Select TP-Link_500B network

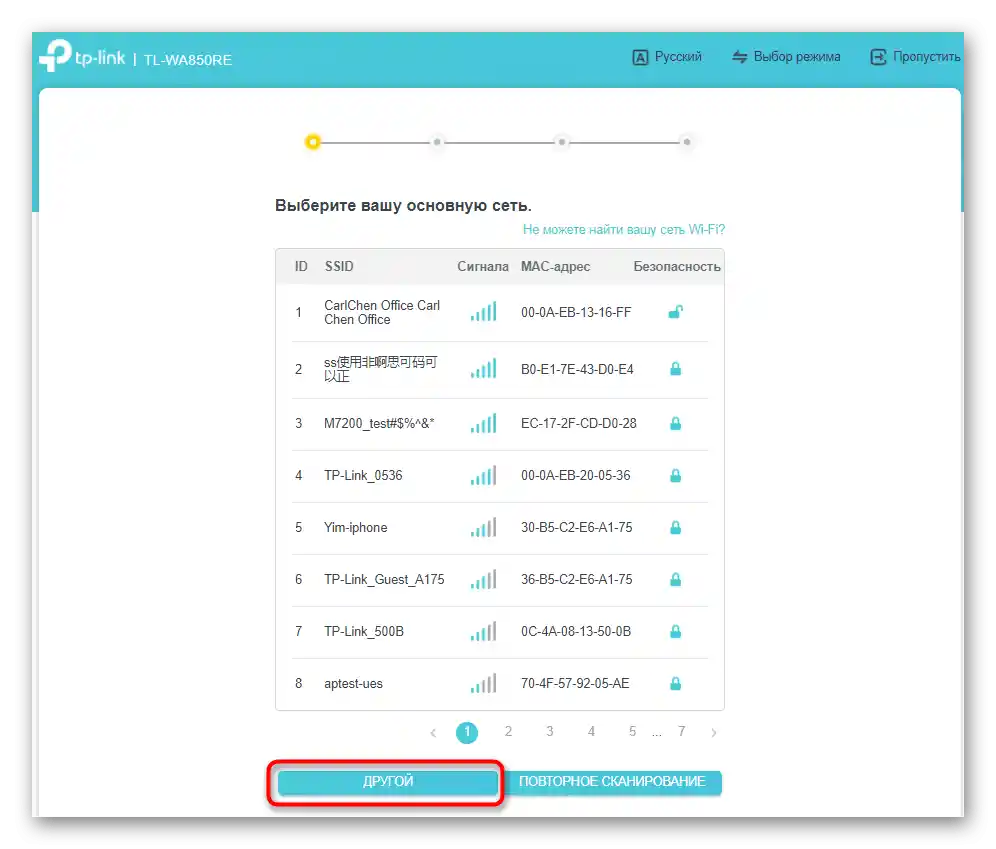point(500,632)
